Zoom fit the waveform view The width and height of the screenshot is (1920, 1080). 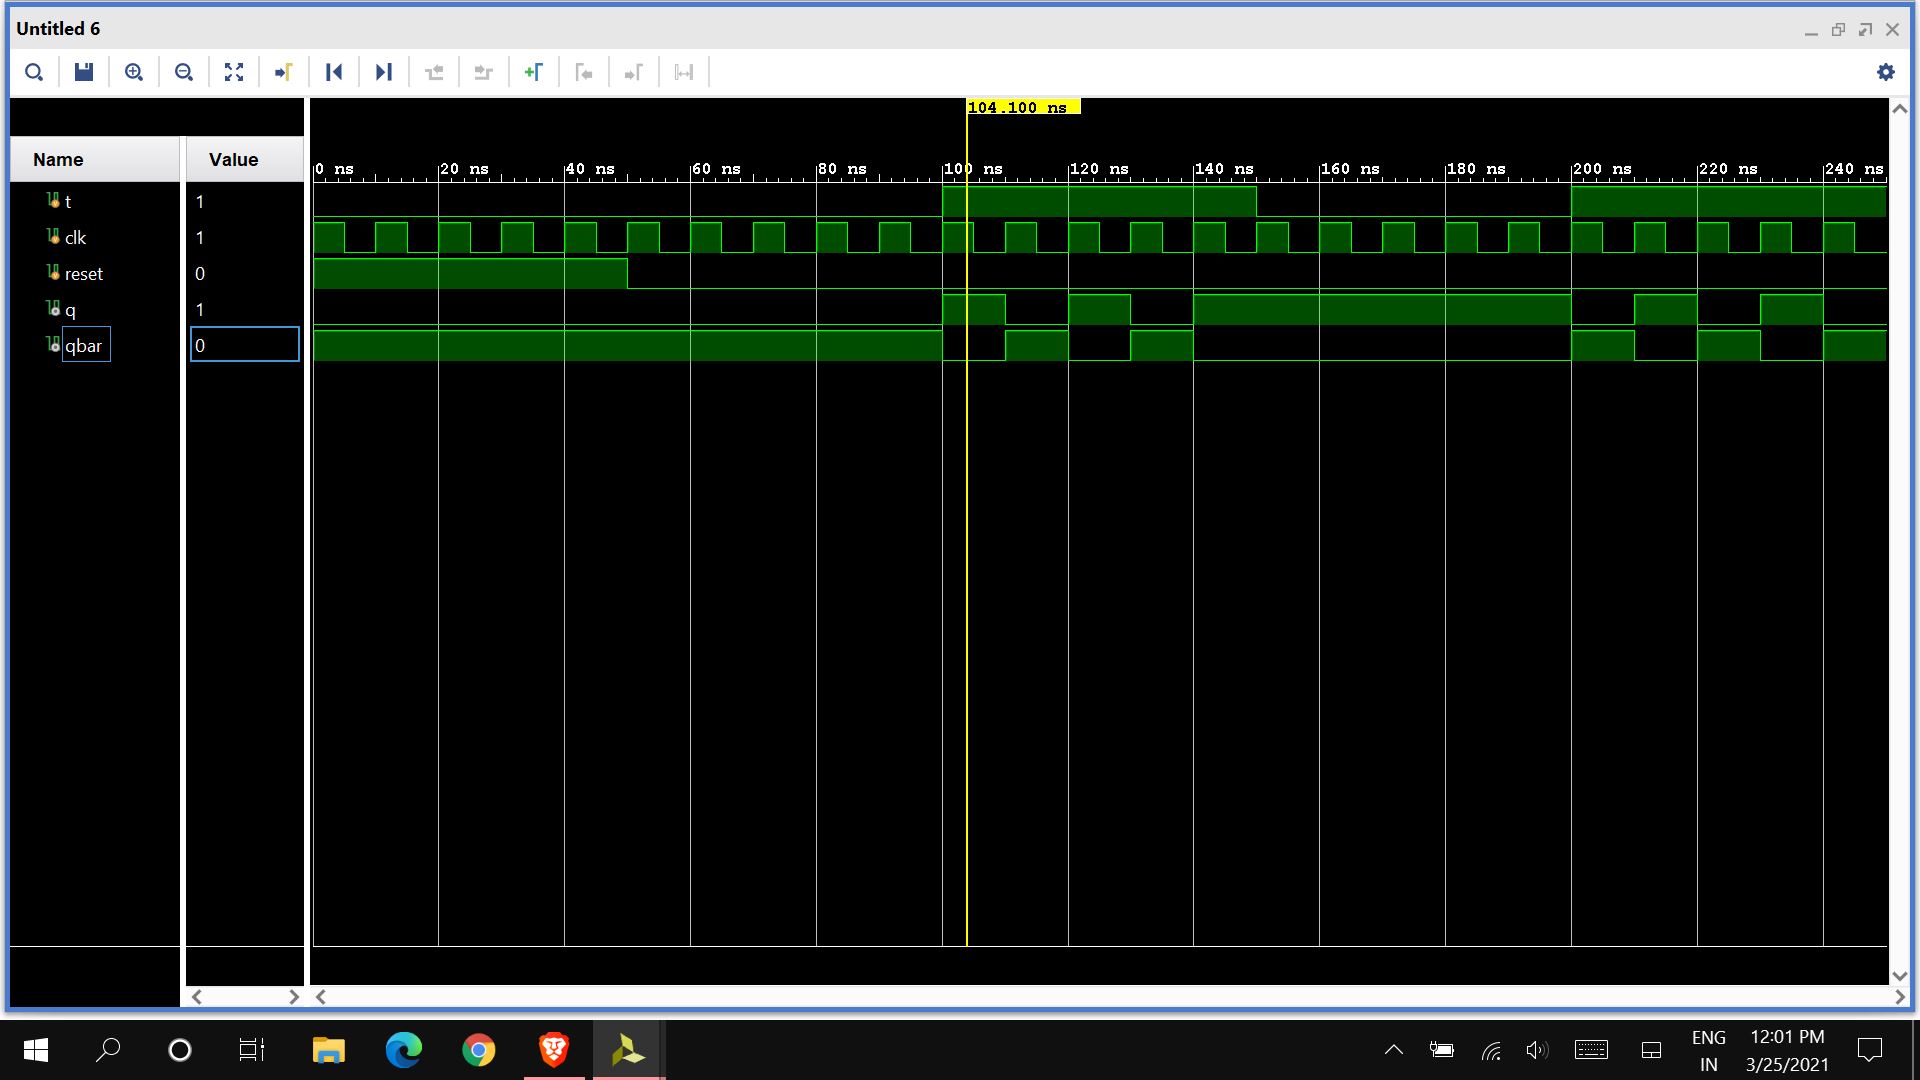tap(234, 72)
